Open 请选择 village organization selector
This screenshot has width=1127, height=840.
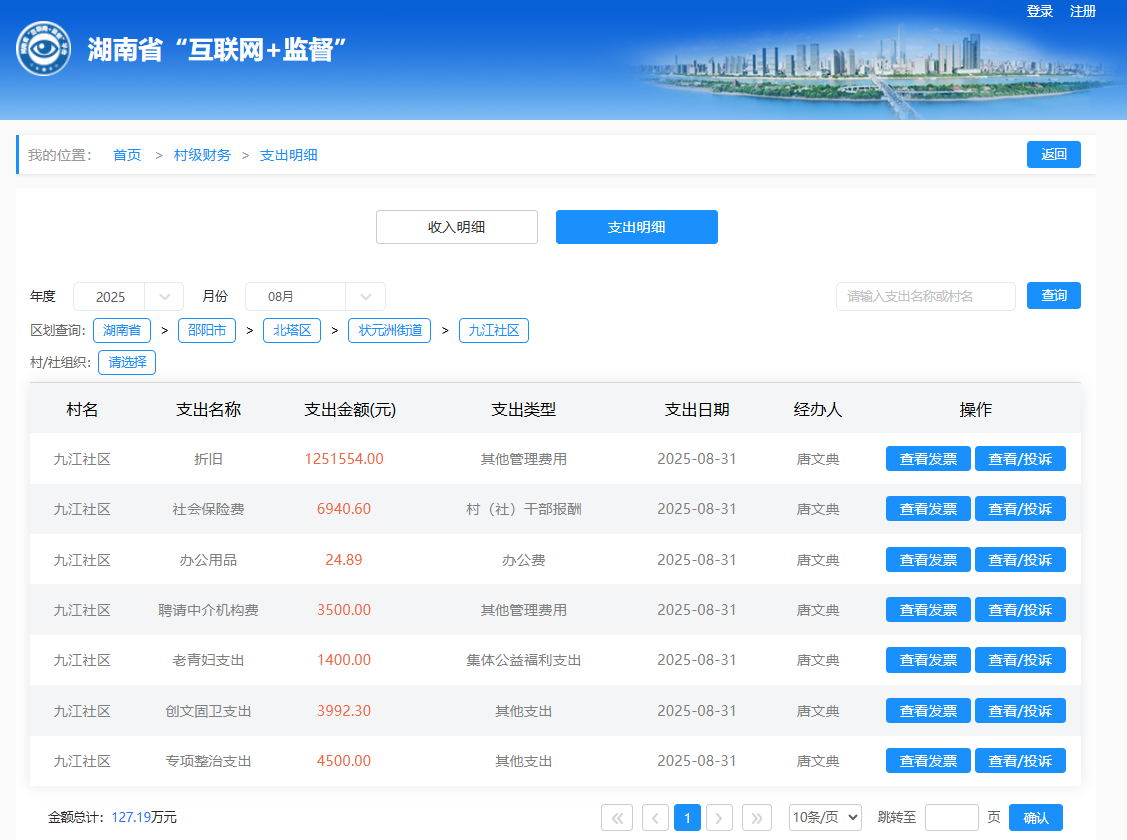pos(127,363)
